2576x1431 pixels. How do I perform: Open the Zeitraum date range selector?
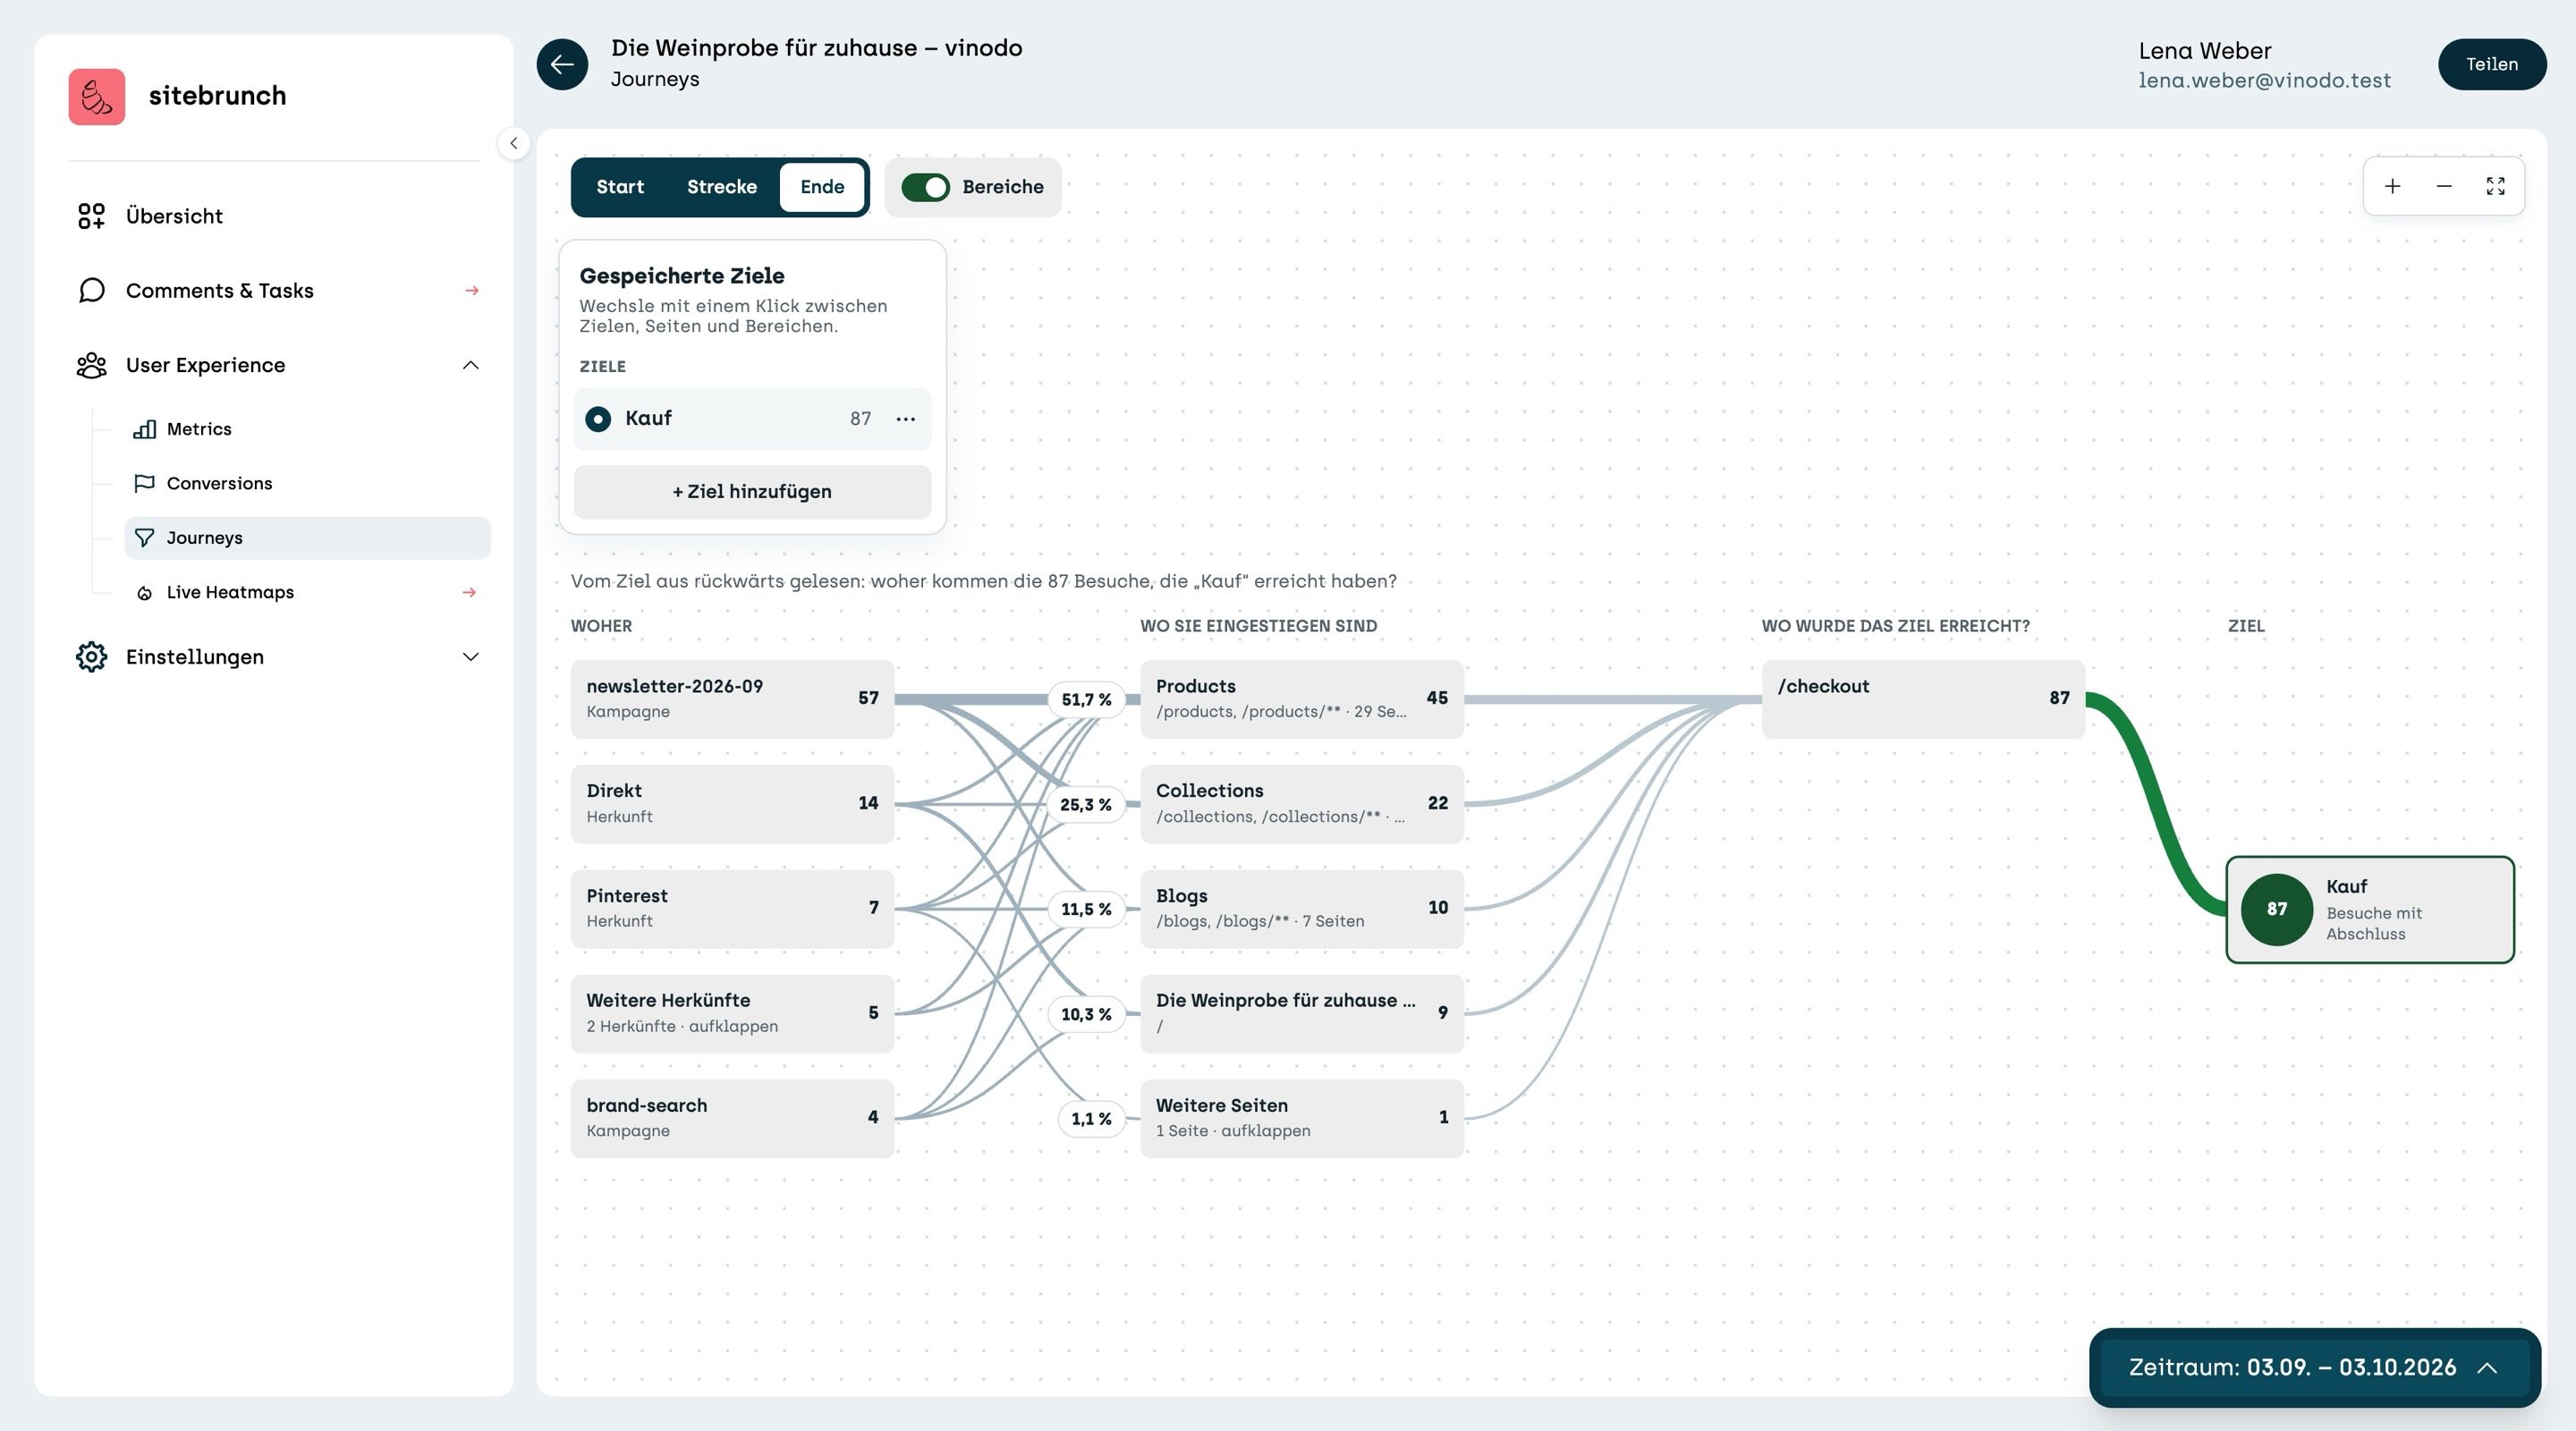2314,1367
